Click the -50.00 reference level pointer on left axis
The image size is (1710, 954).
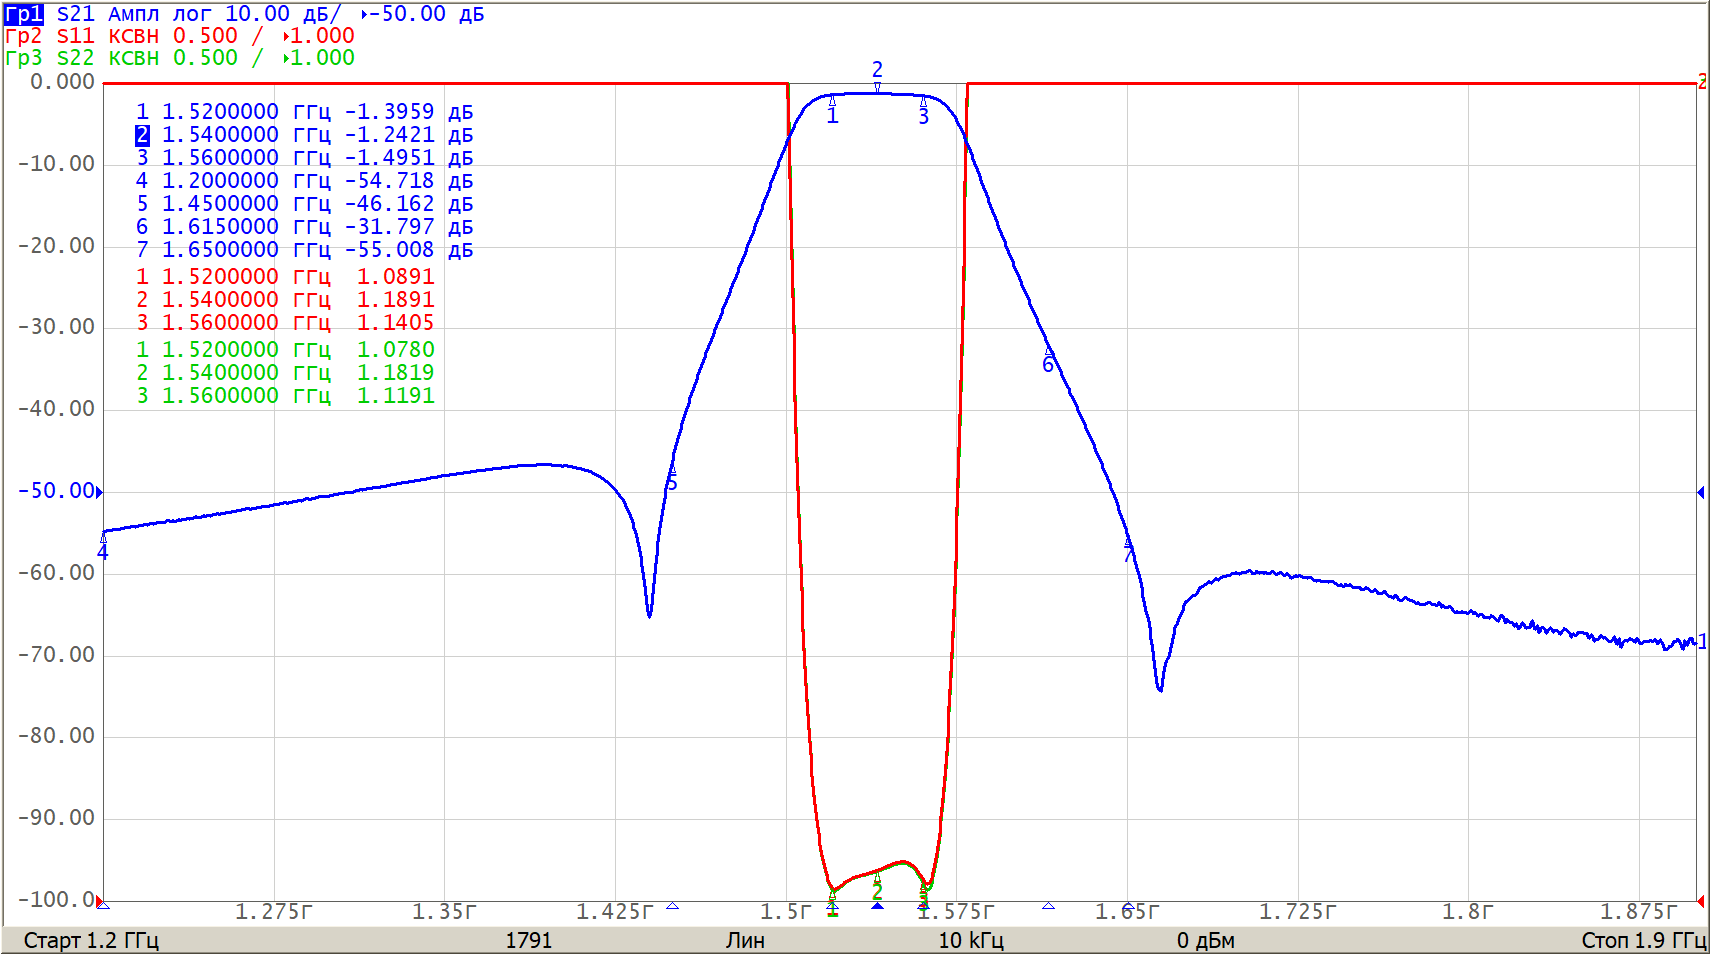(99, 491)
